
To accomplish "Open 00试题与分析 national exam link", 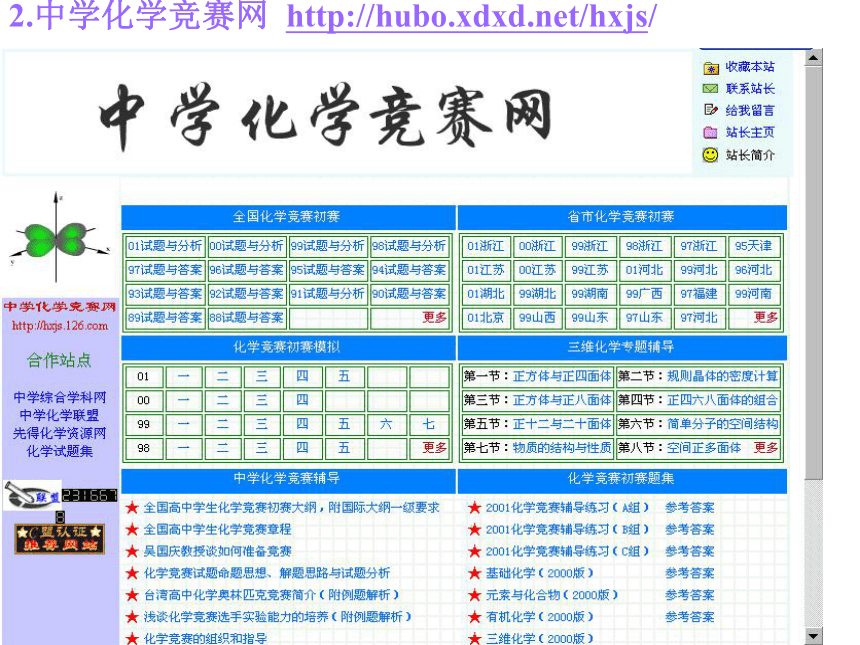I will (246, 246).
